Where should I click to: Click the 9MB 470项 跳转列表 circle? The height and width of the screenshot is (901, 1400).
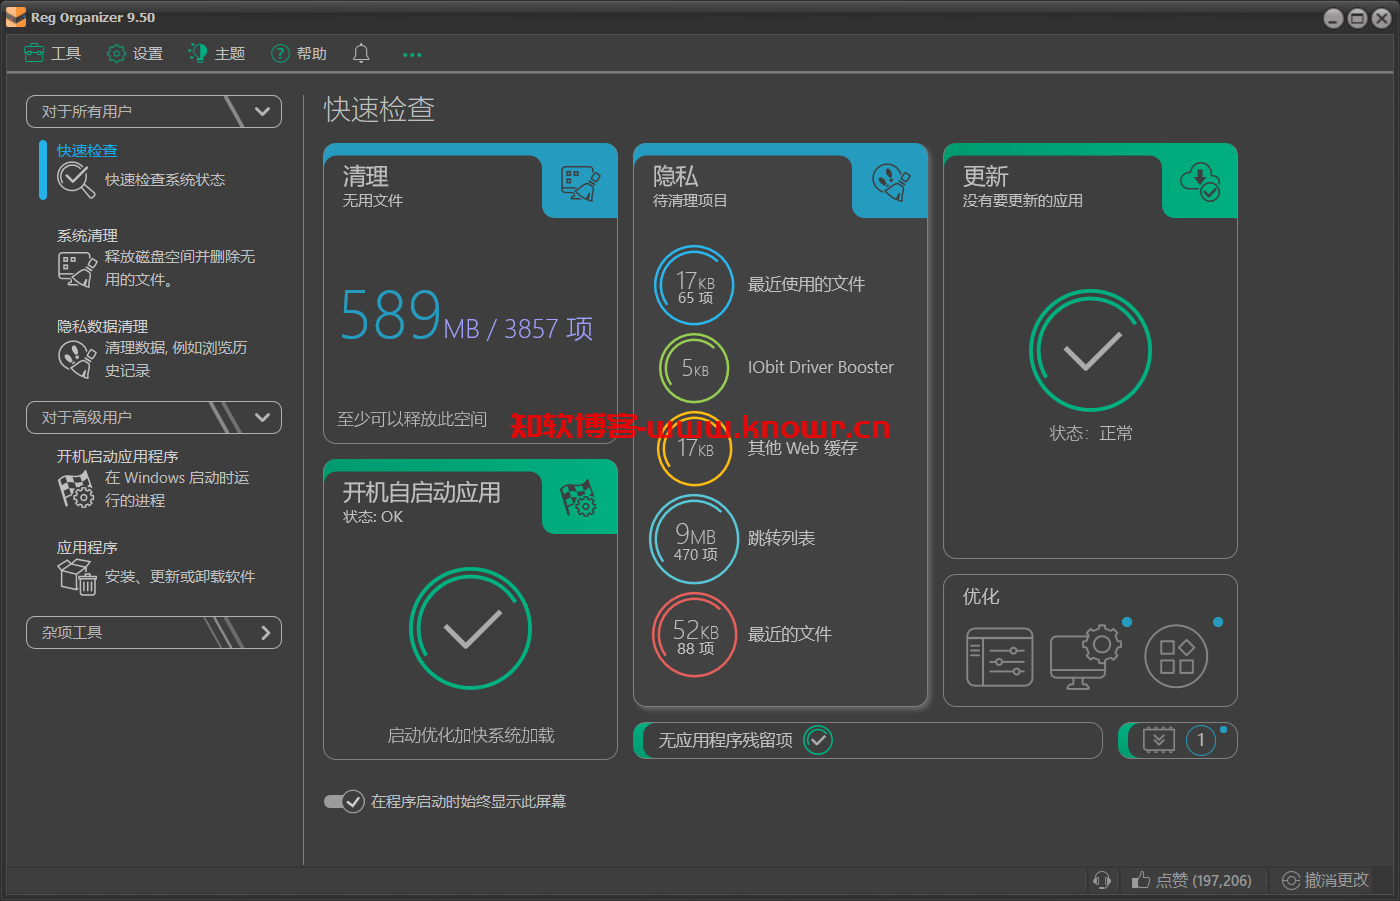pyautogui.click(x=694, y=539)
